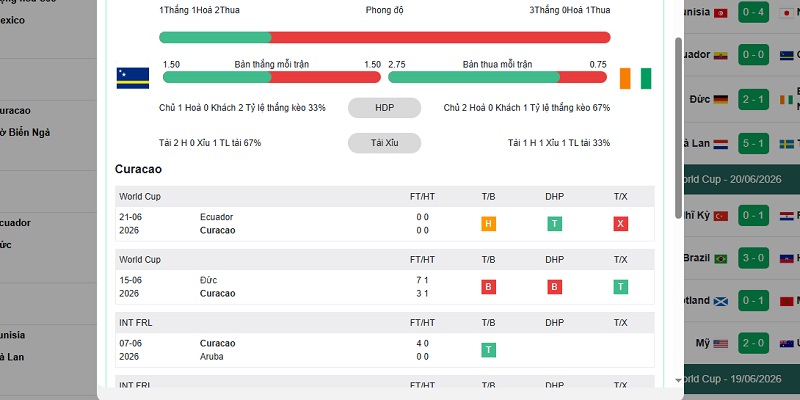
Task: Click the Ivory Coast flag icon
Action: [x=635, y=78]
